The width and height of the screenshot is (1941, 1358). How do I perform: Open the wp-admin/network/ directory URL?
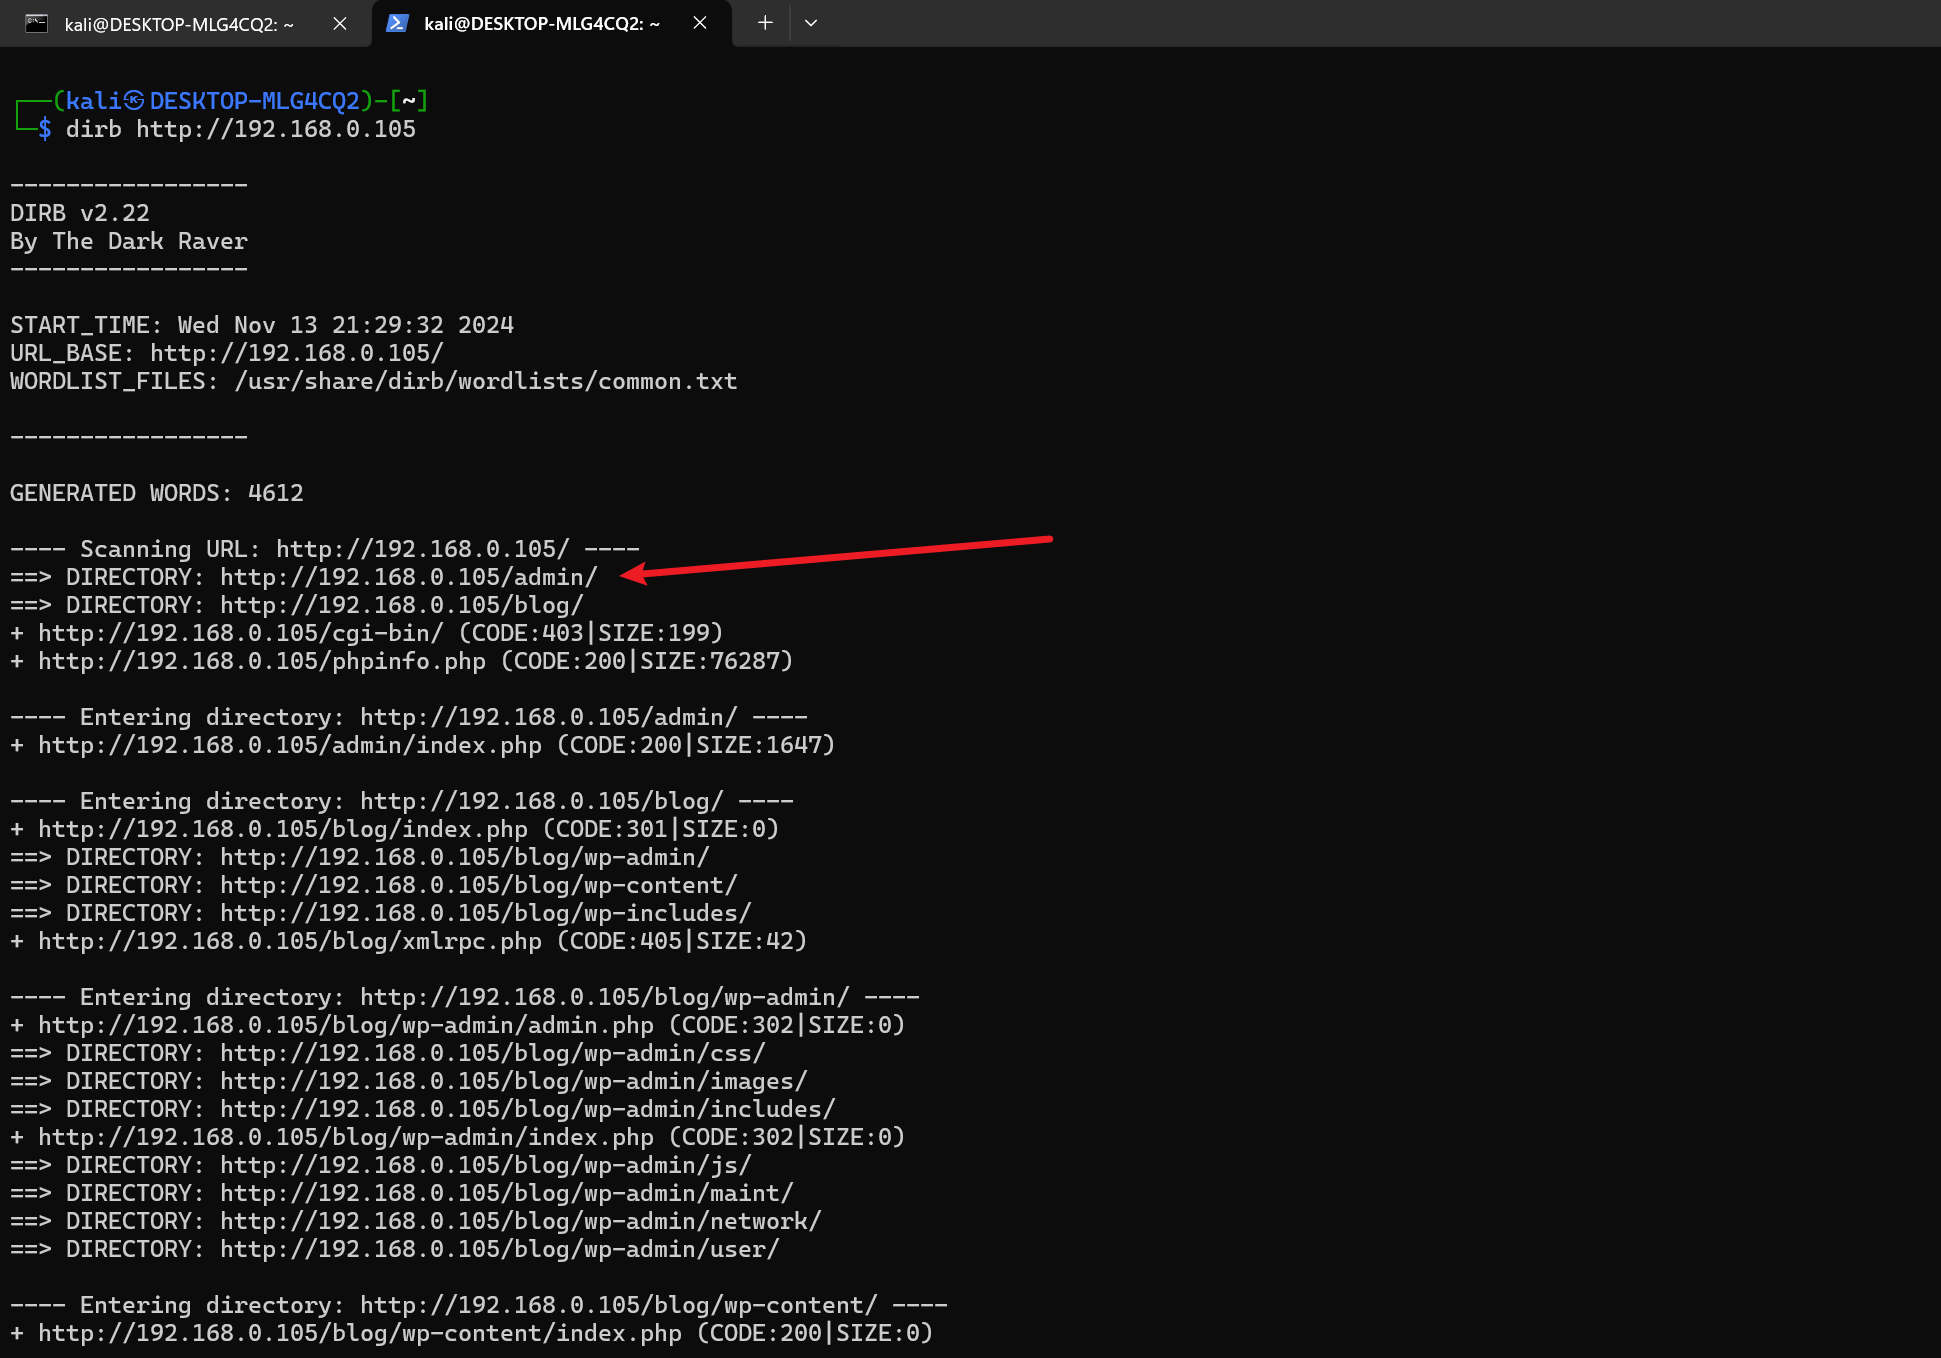click(x=520, y=1221)
